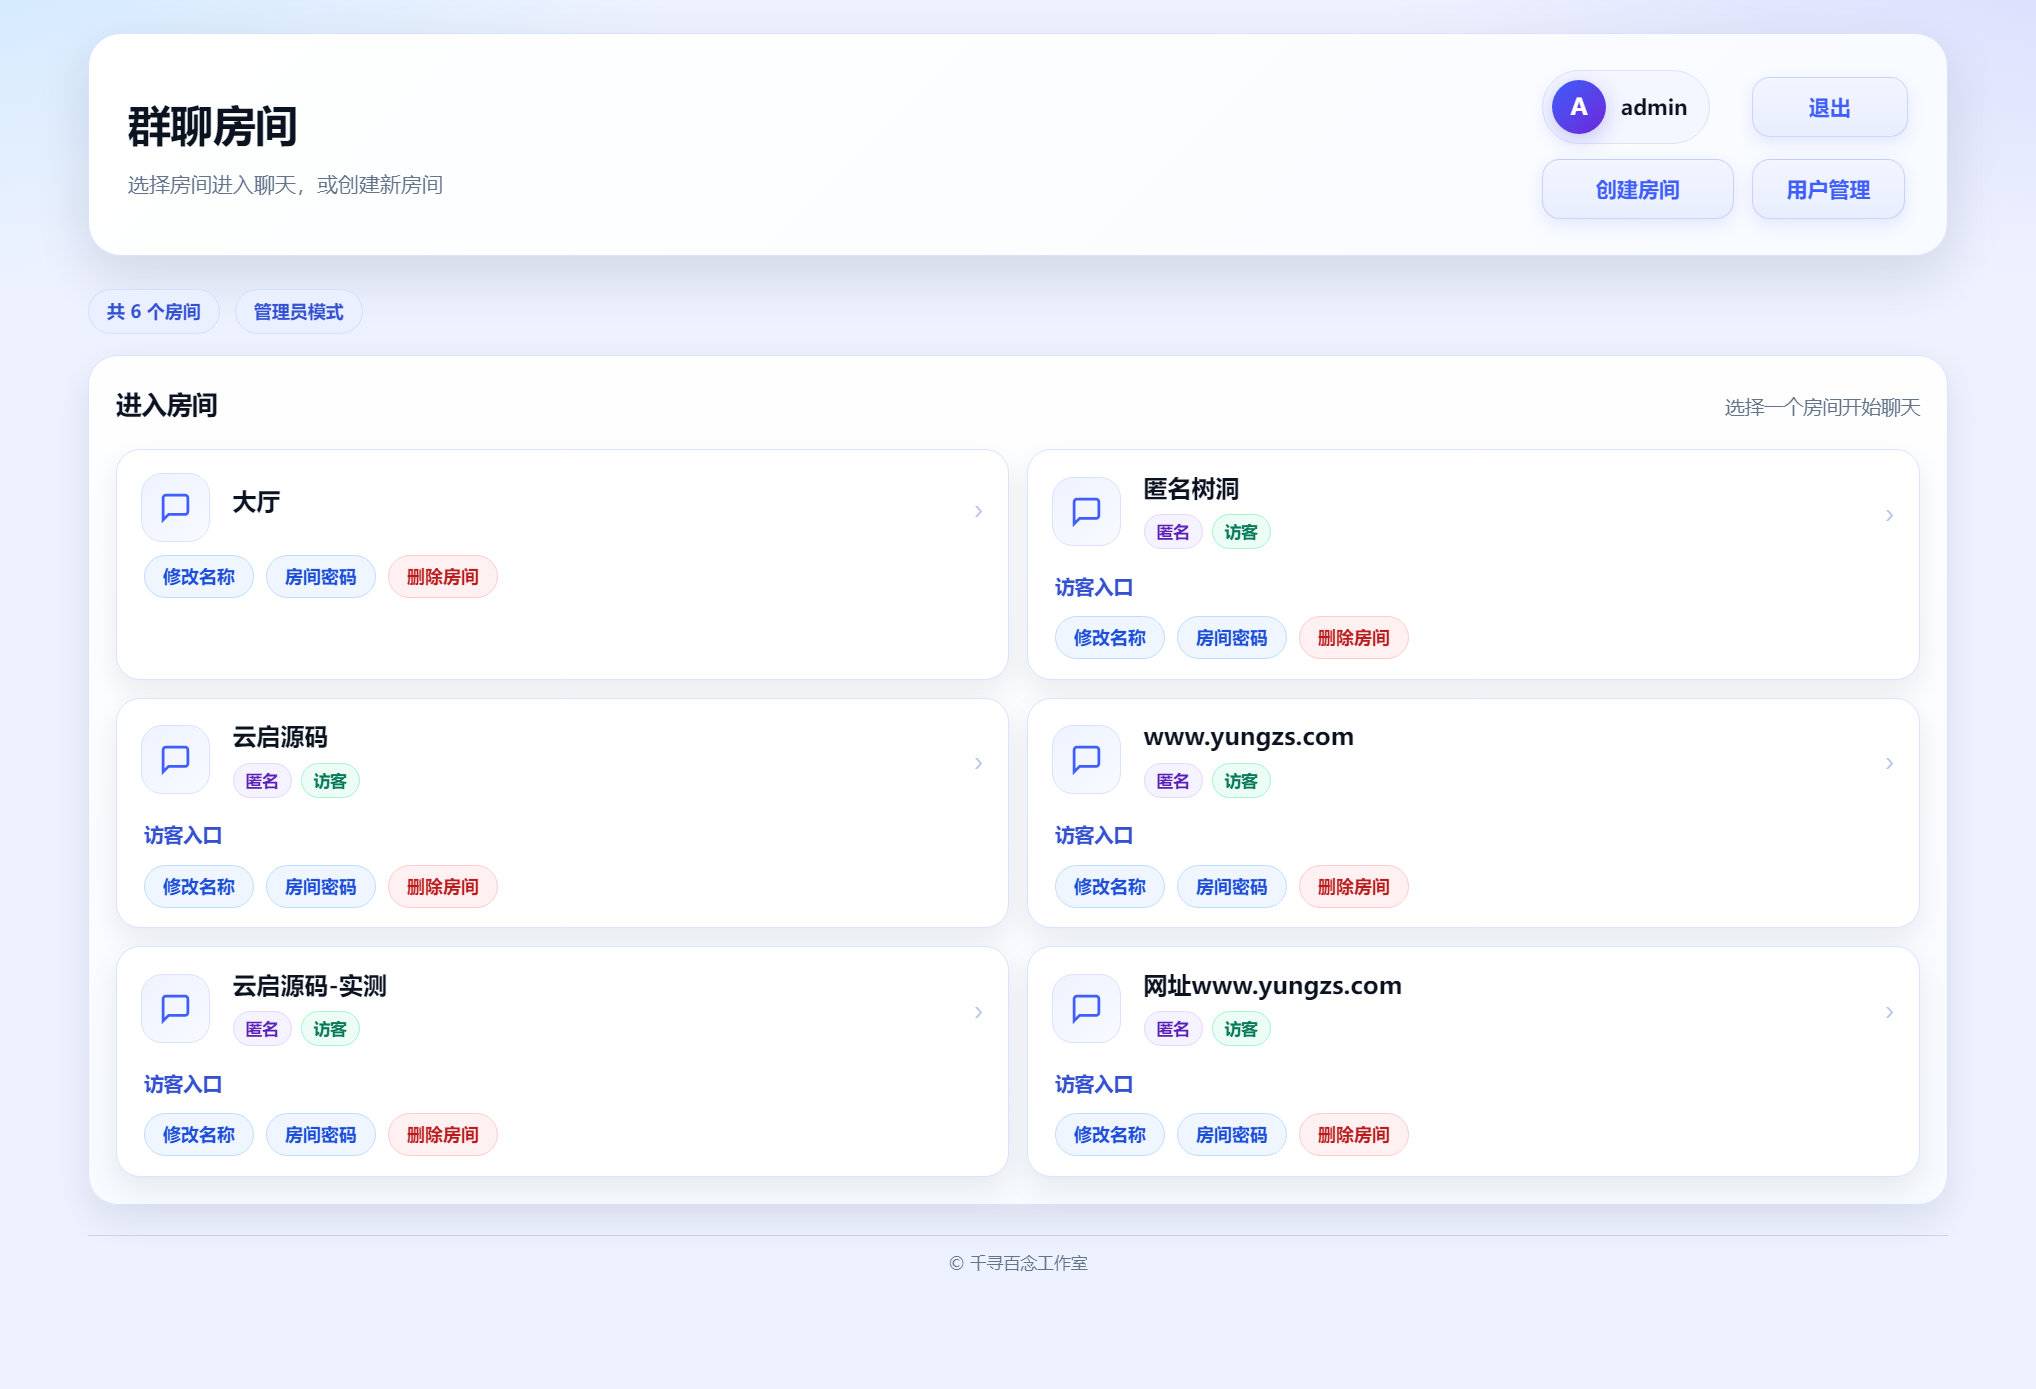Delete 大厅 with 删除房间
This screenshot has width=2036, height=1389.
[443, 577]
